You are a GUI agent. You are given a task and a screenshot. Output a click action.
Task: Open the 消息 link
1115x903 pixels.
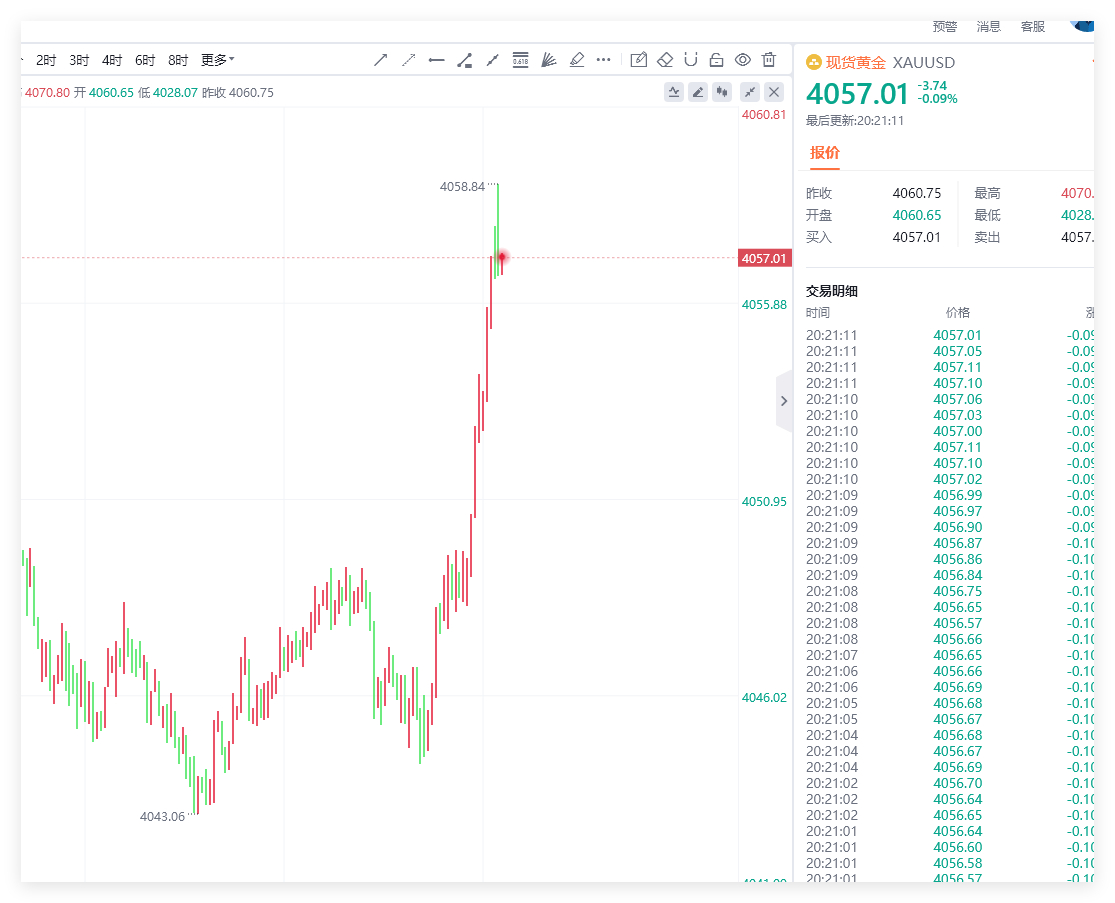[x=988, y=27]
